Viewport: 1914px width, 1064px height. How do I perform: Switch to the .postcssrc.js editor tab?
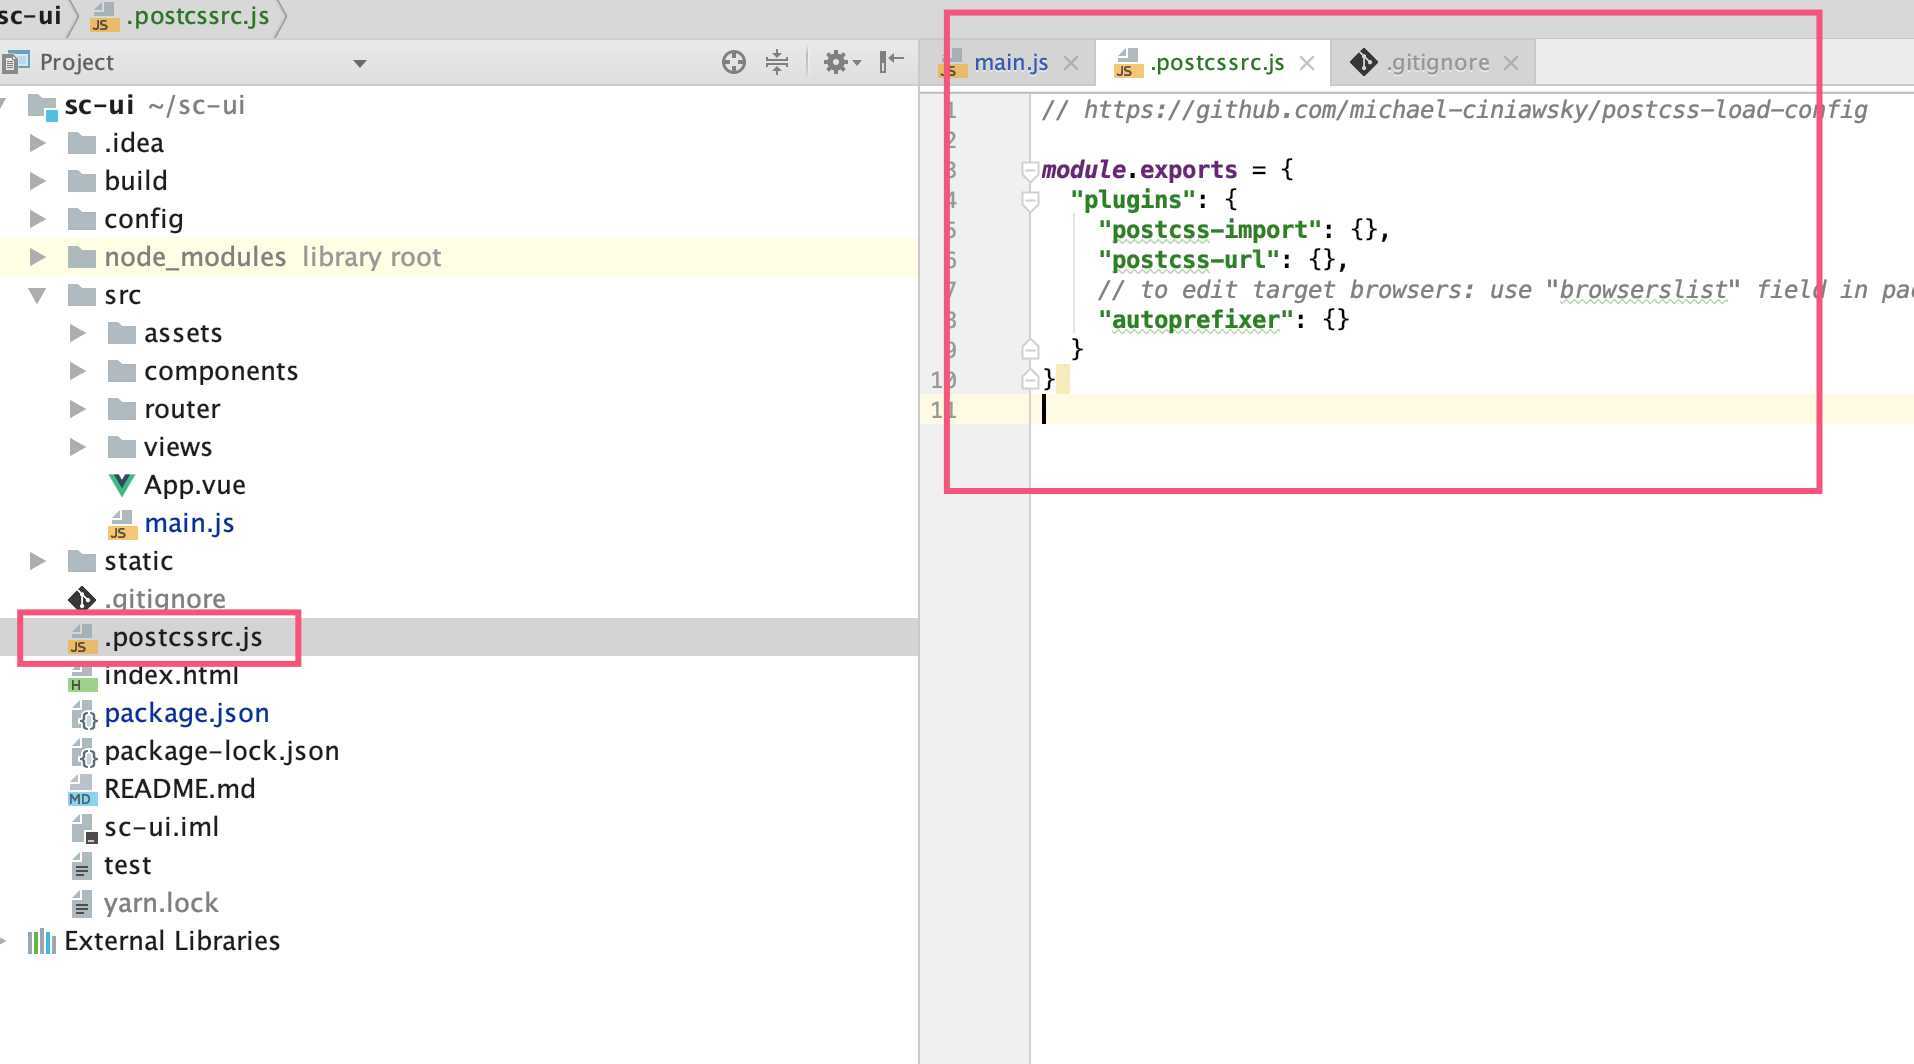[1217, 62]
